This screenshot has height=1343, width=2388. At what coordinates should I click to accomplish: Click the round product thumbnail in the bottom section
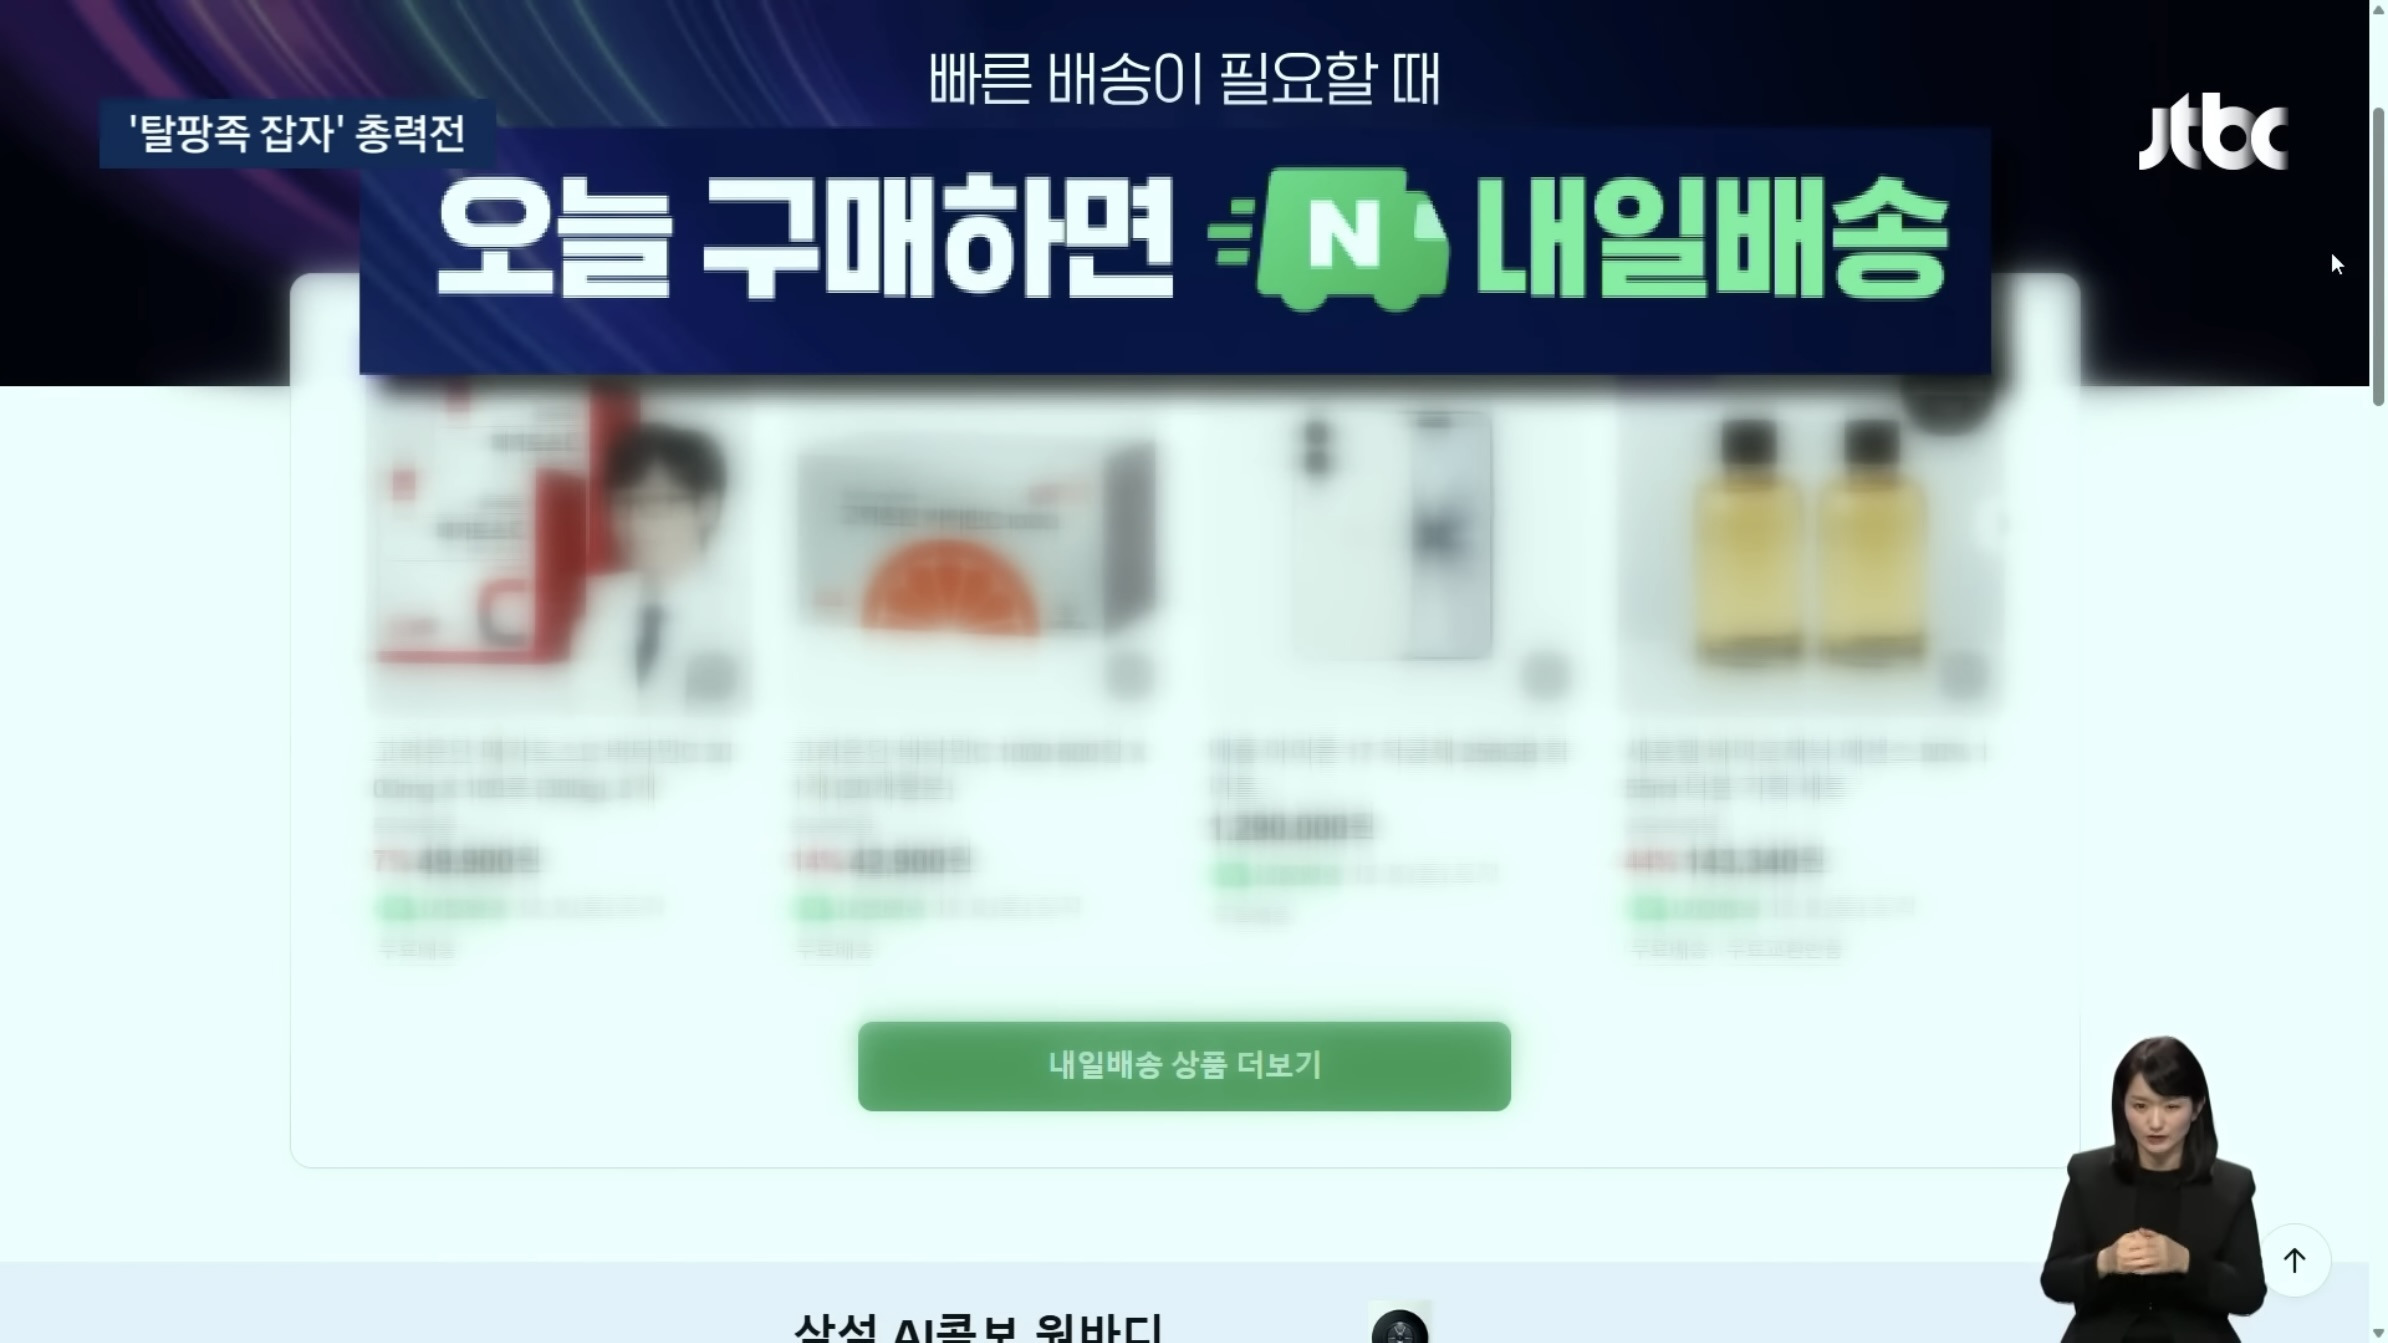[1399, 1324]
